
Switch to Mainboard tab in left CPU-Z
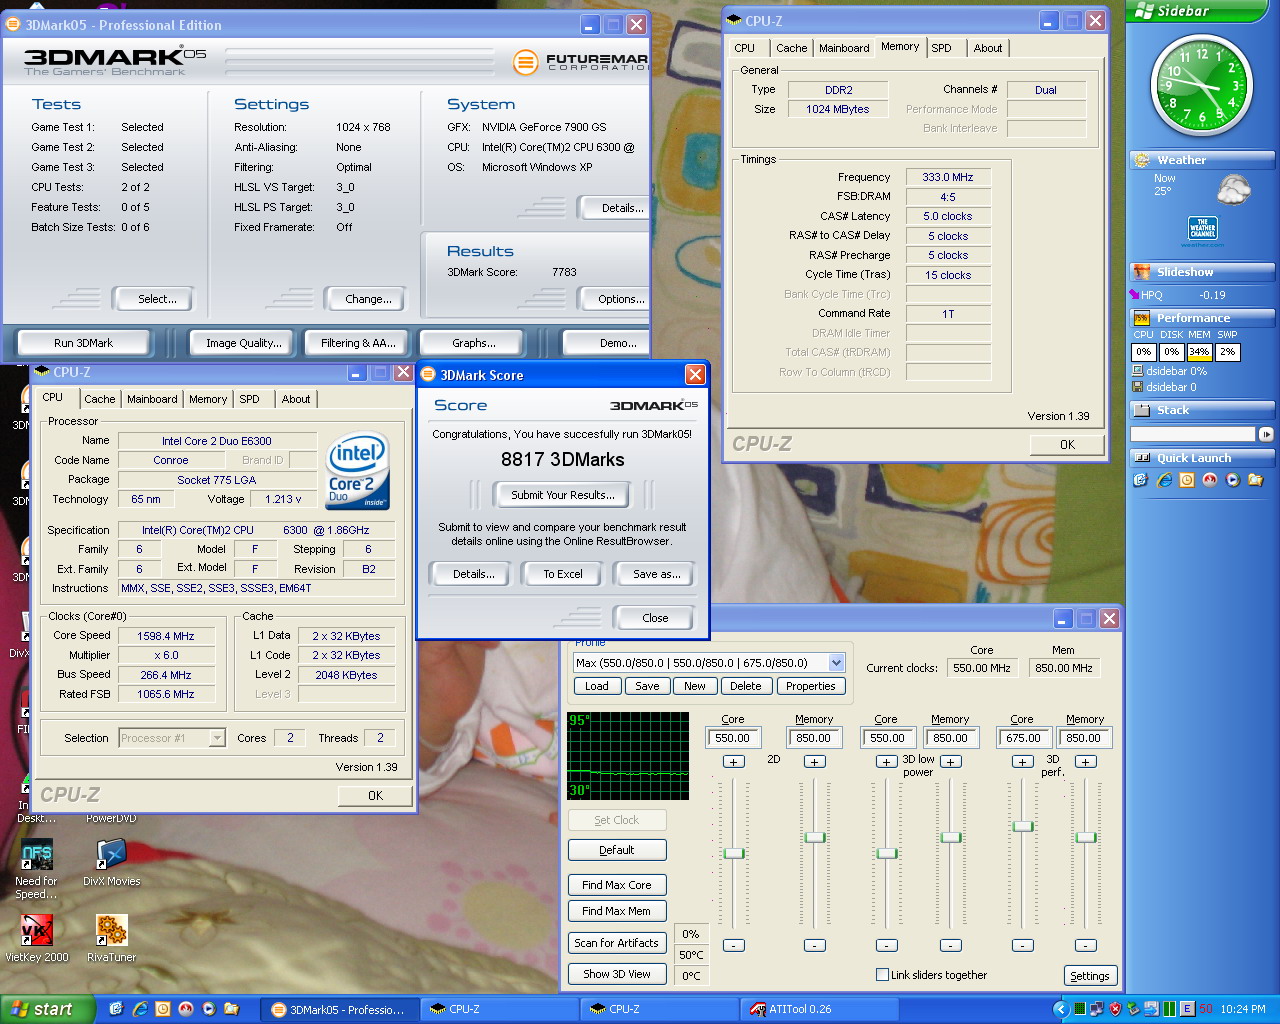coord(152,399)
